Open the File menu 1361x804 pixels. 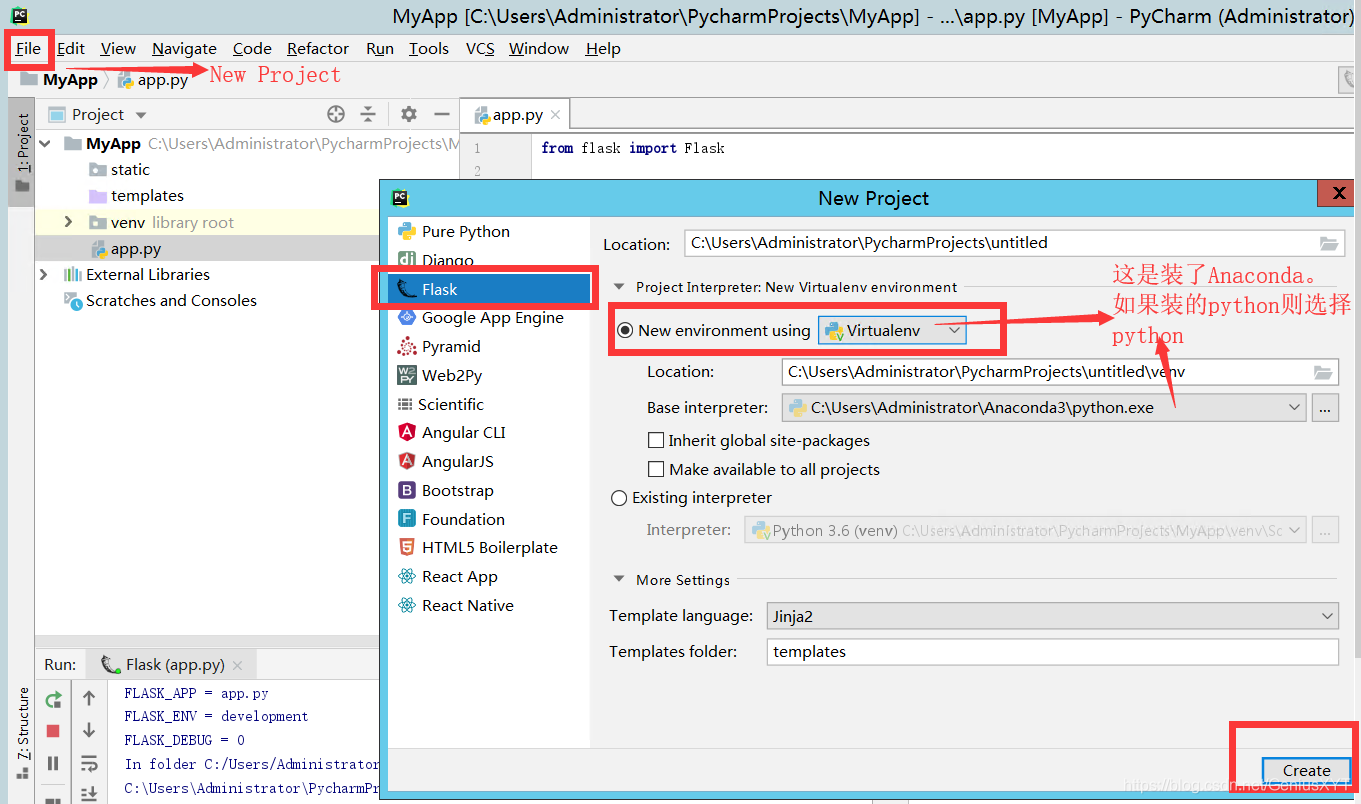coord(28,48)
